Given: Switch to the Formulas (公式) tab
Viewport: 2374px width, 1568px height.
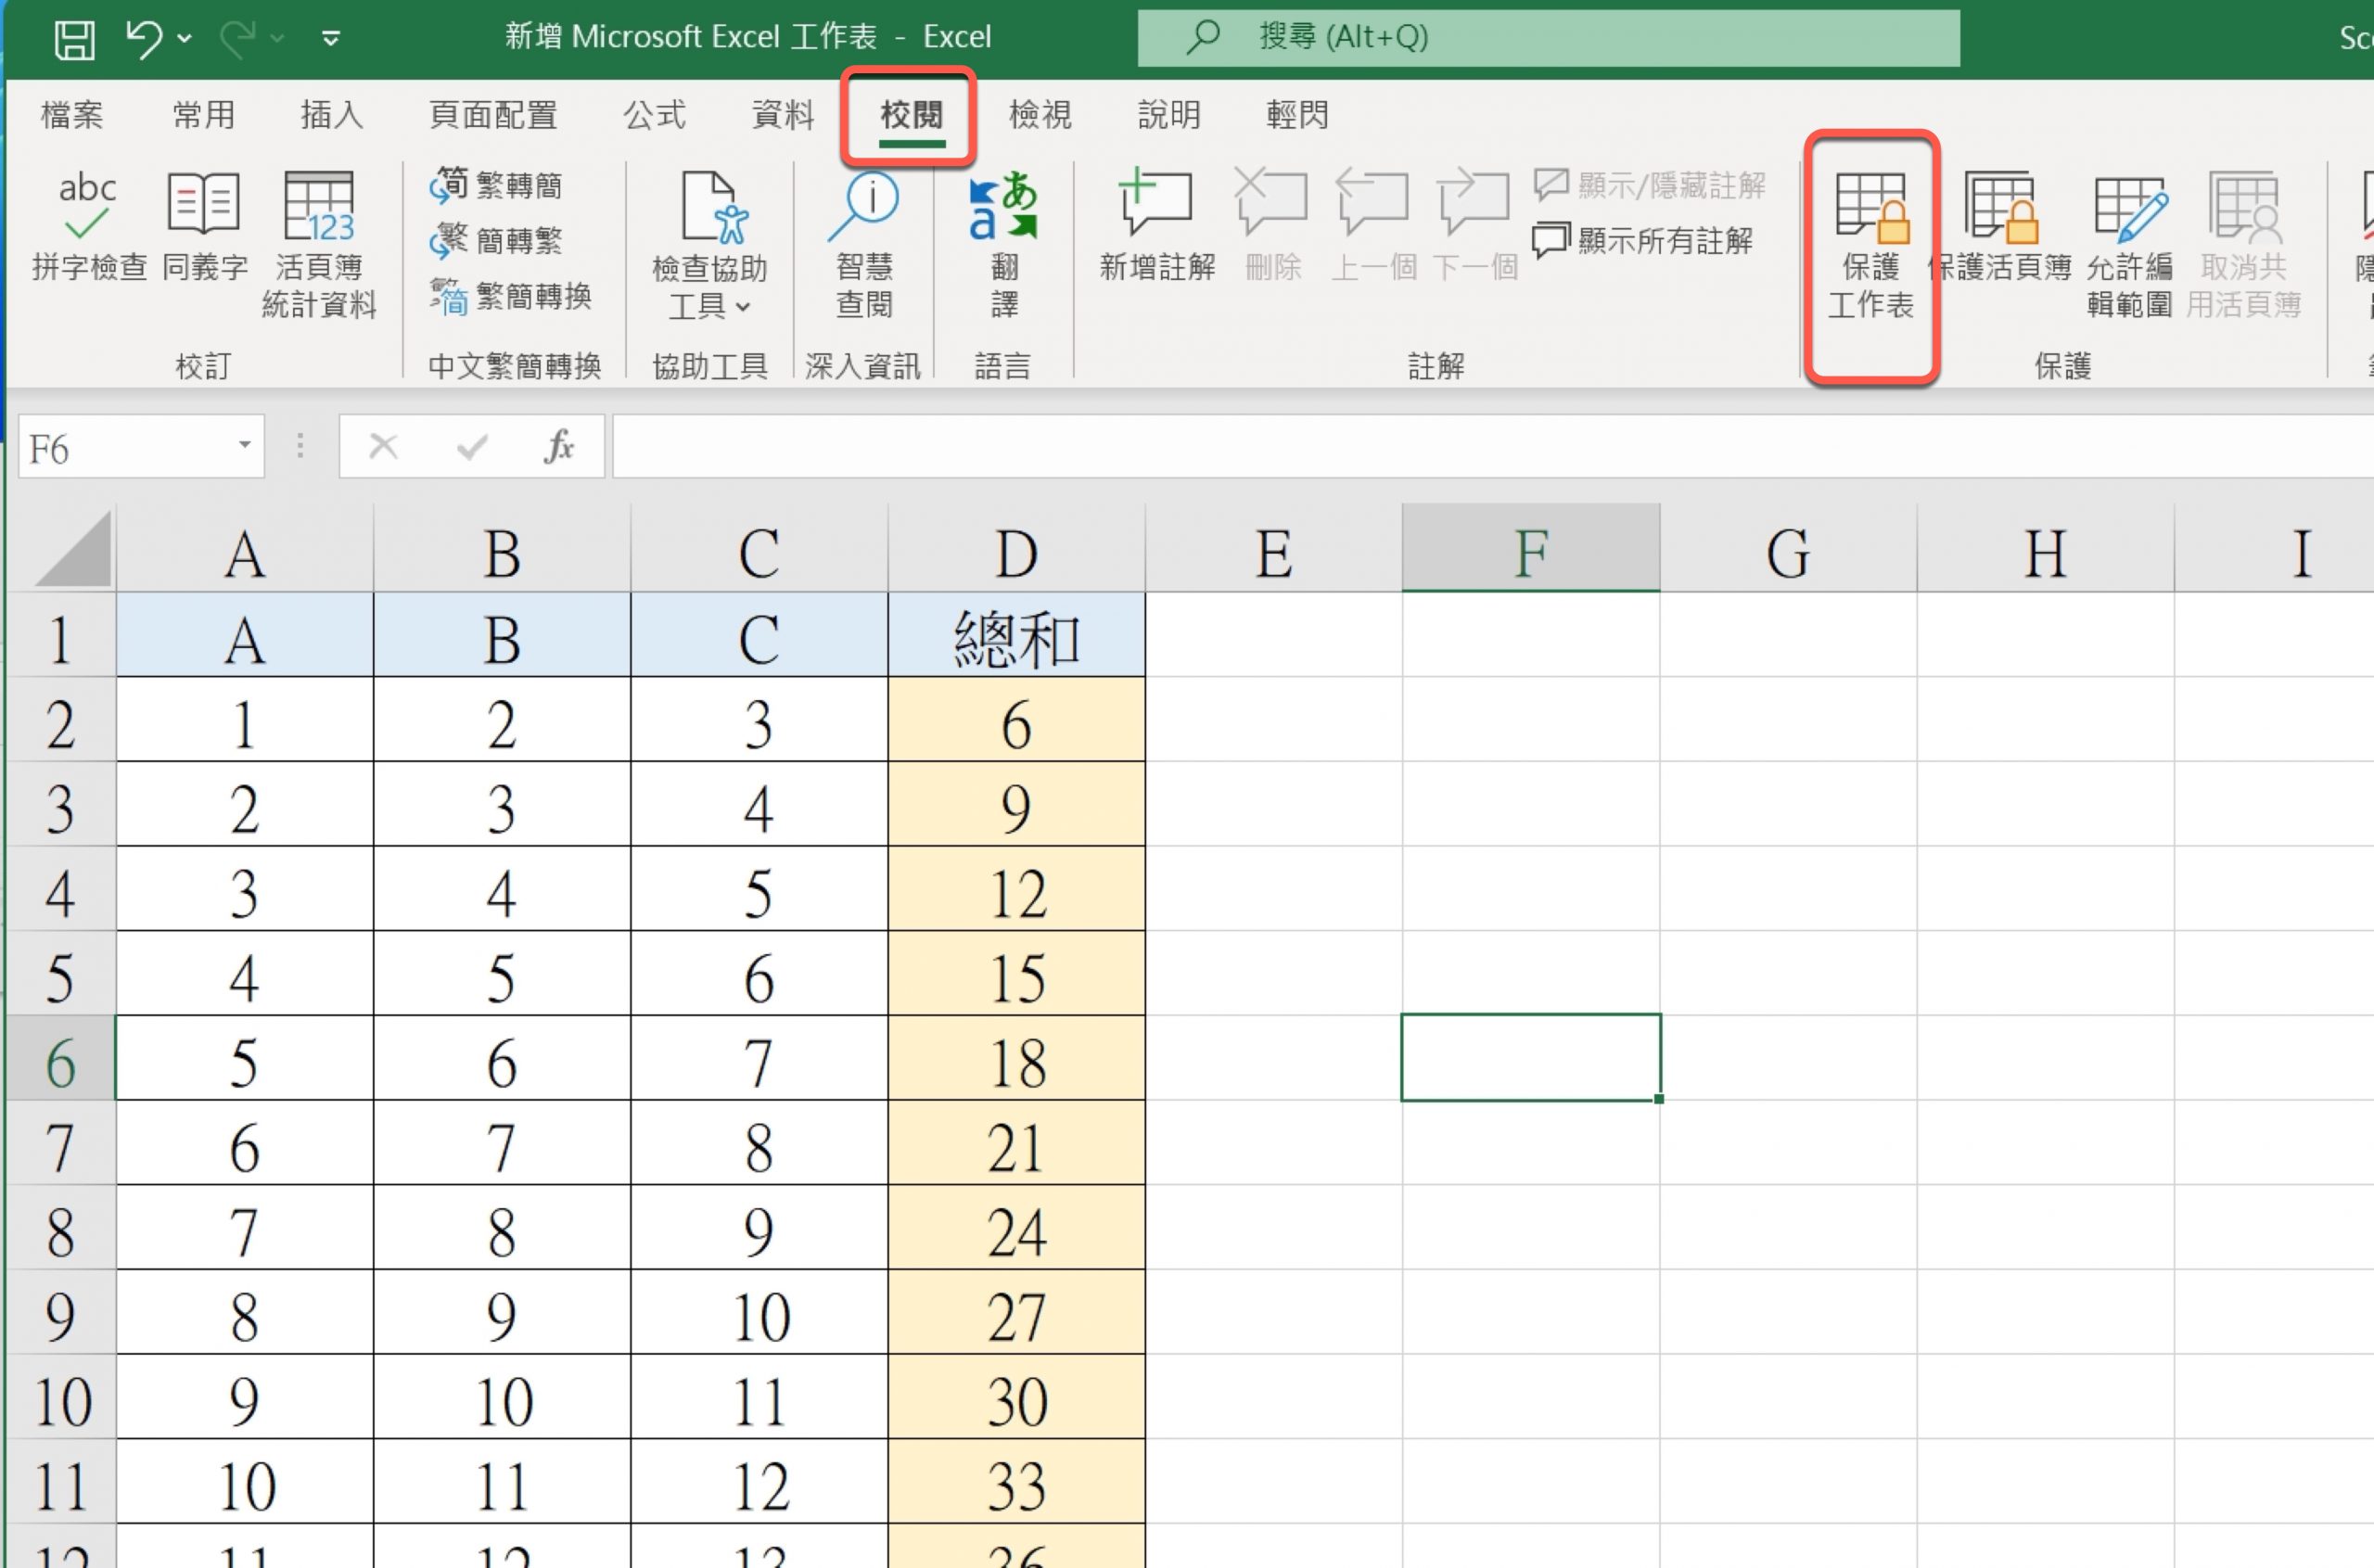Looking at the screenshot, I should pyautogui.click(x=654, y=115).
